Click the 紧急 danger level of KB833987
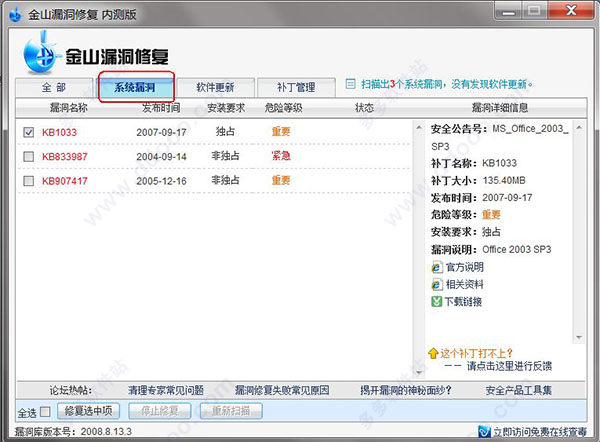The height and width of the screenshot is (442, 600). point(281,156)
